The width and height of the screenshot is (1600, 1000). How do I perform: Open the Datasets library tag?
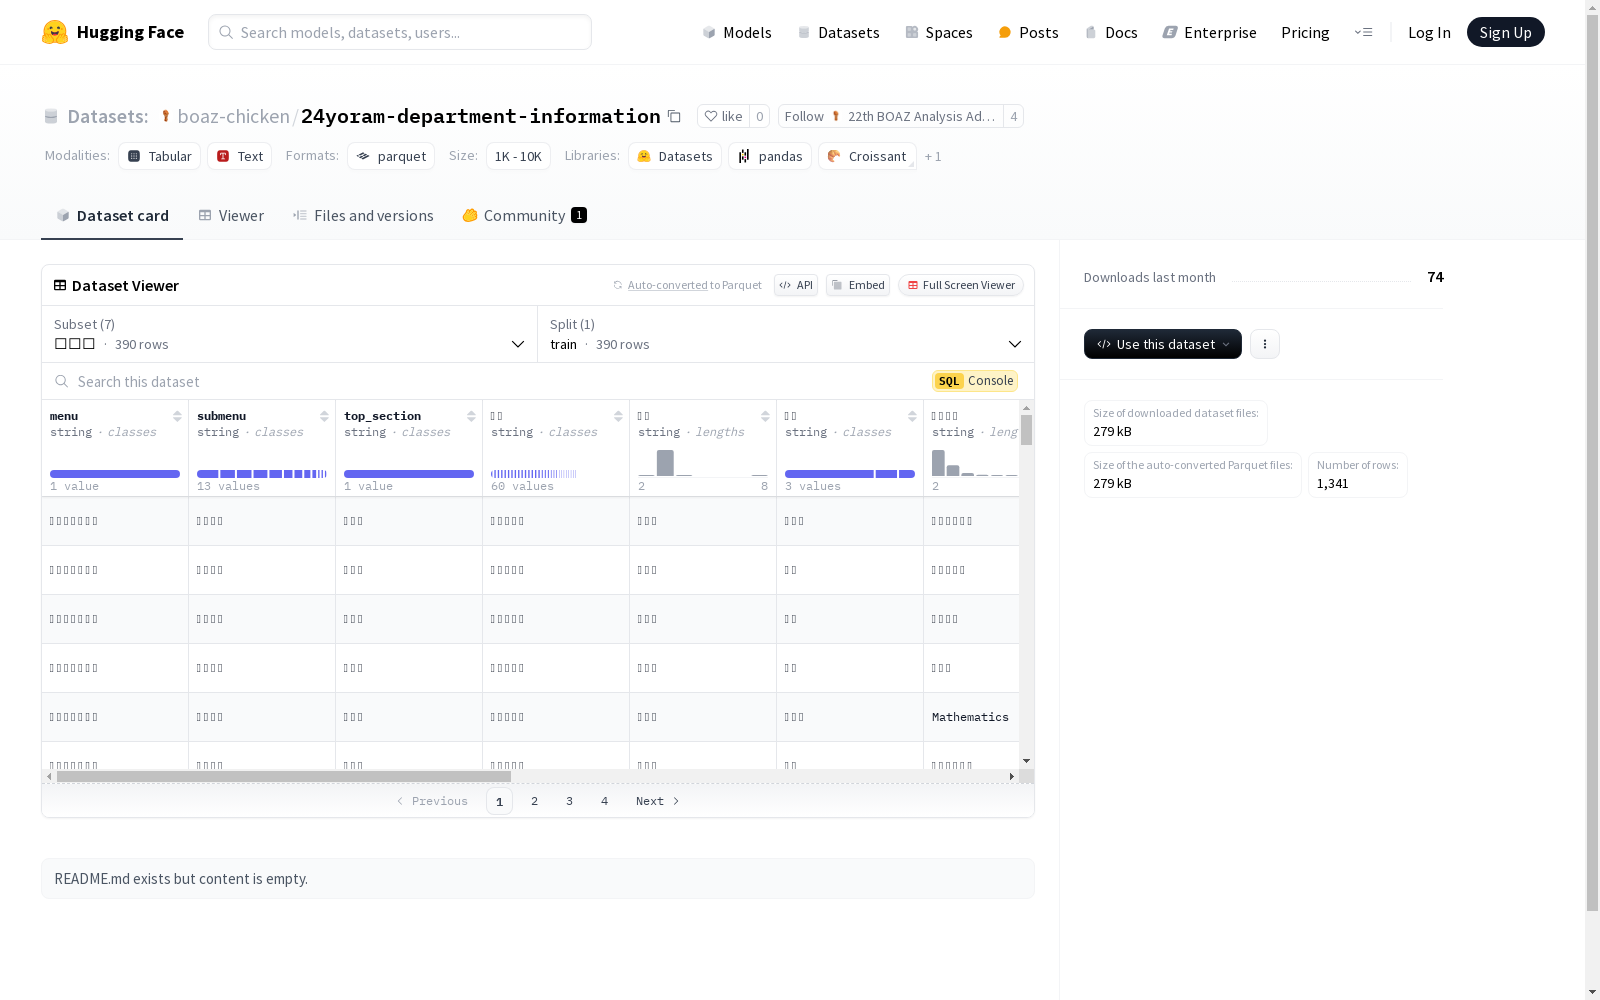[675, 156]
